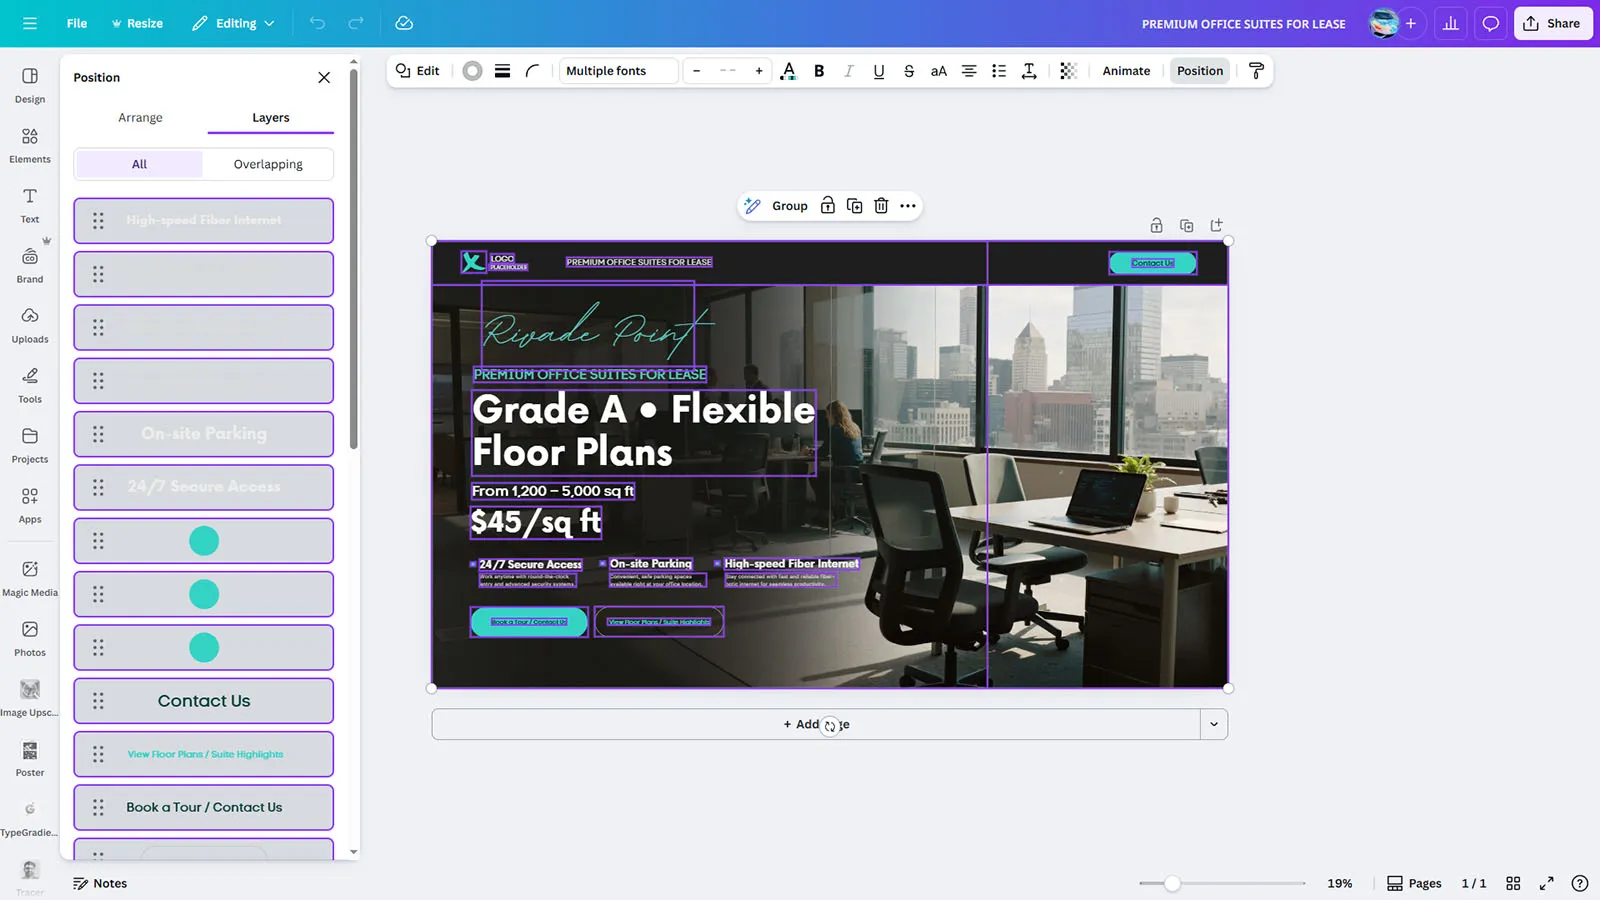Screen dimensions: 1600x900
Task: Toggle strikethrough text formatting
Action: pyautogui.click(x=908, y=71)
